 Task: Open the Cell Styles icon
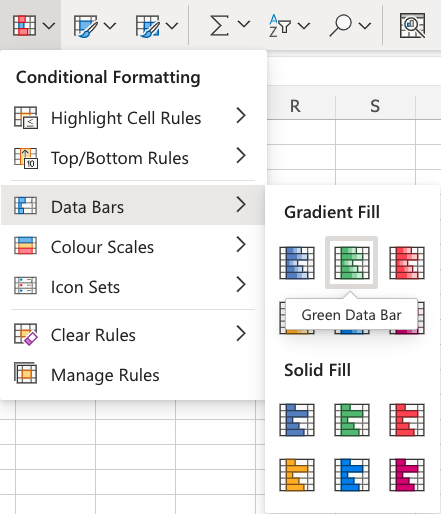click(x=147, y=26)
